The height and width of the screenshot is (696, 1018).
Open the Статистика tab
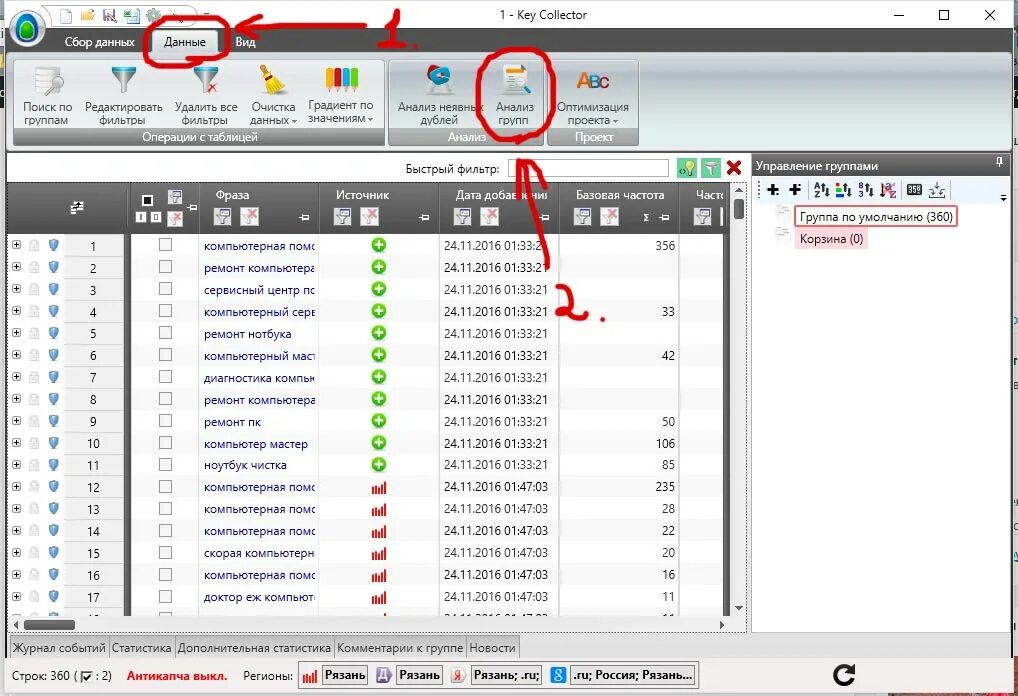tap(142, 648)
